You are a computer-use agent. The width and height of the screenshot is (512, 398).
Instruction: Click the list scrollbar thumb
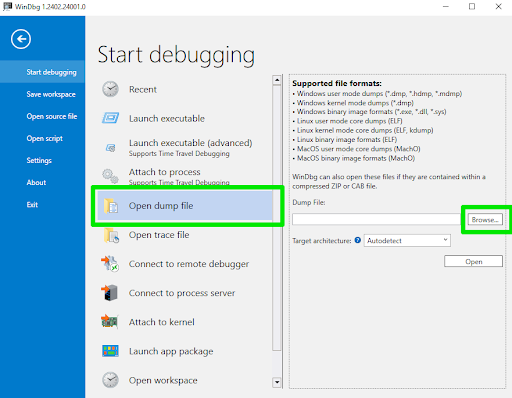[277, 218]
